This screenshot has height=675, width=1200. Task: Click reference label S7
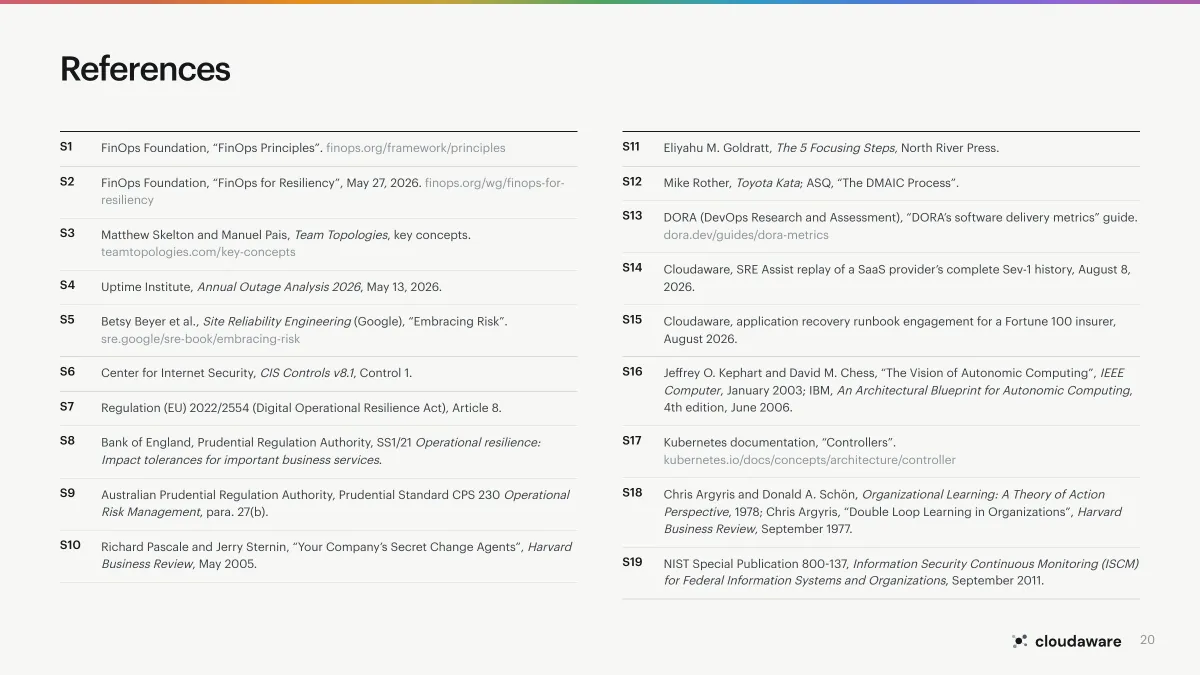[x=67, y=407]
